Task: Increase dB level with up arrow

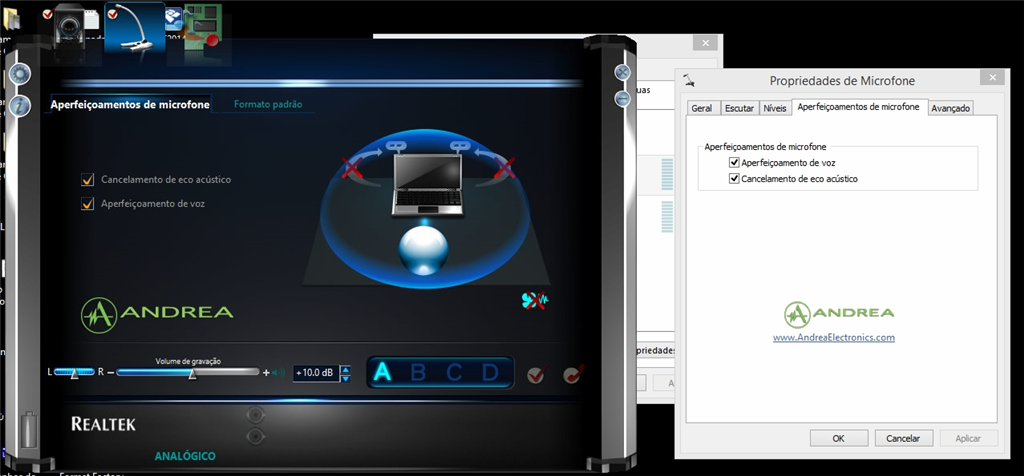Action: (346, 369)
